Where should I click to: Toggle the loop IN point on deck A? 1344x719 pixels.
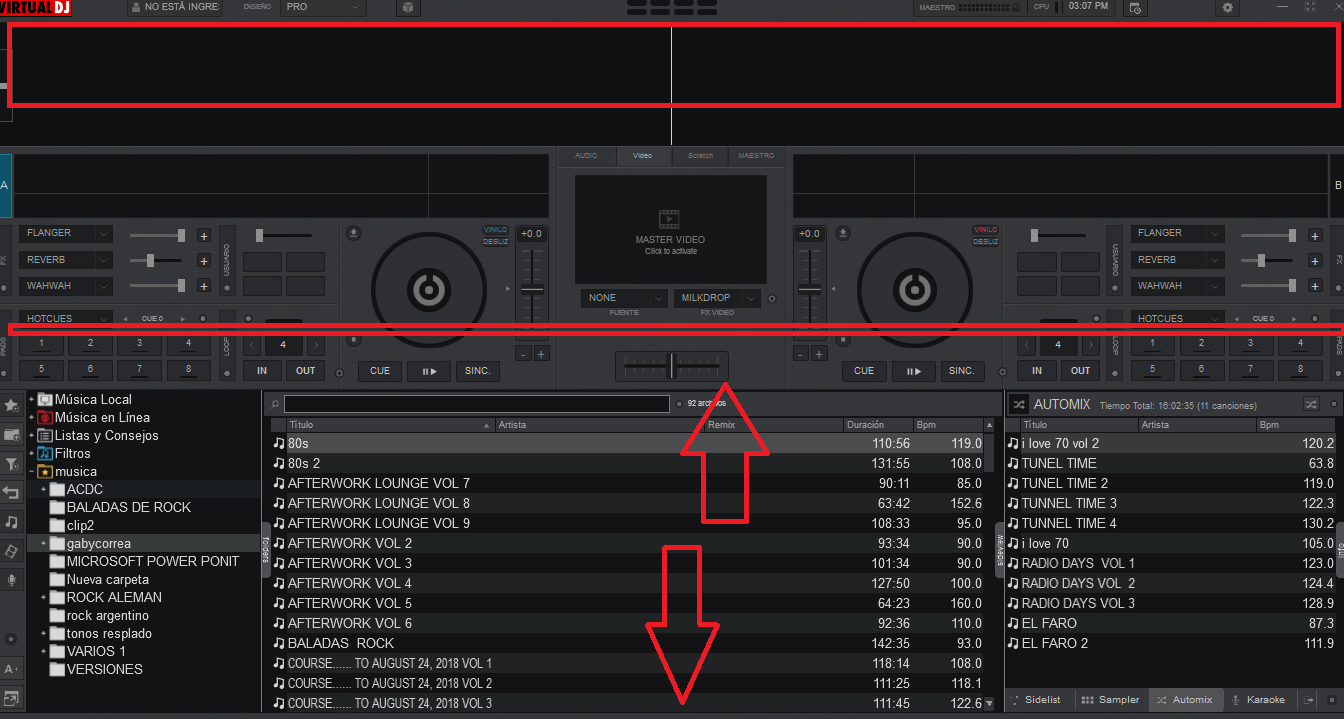[x=262, y=370]
